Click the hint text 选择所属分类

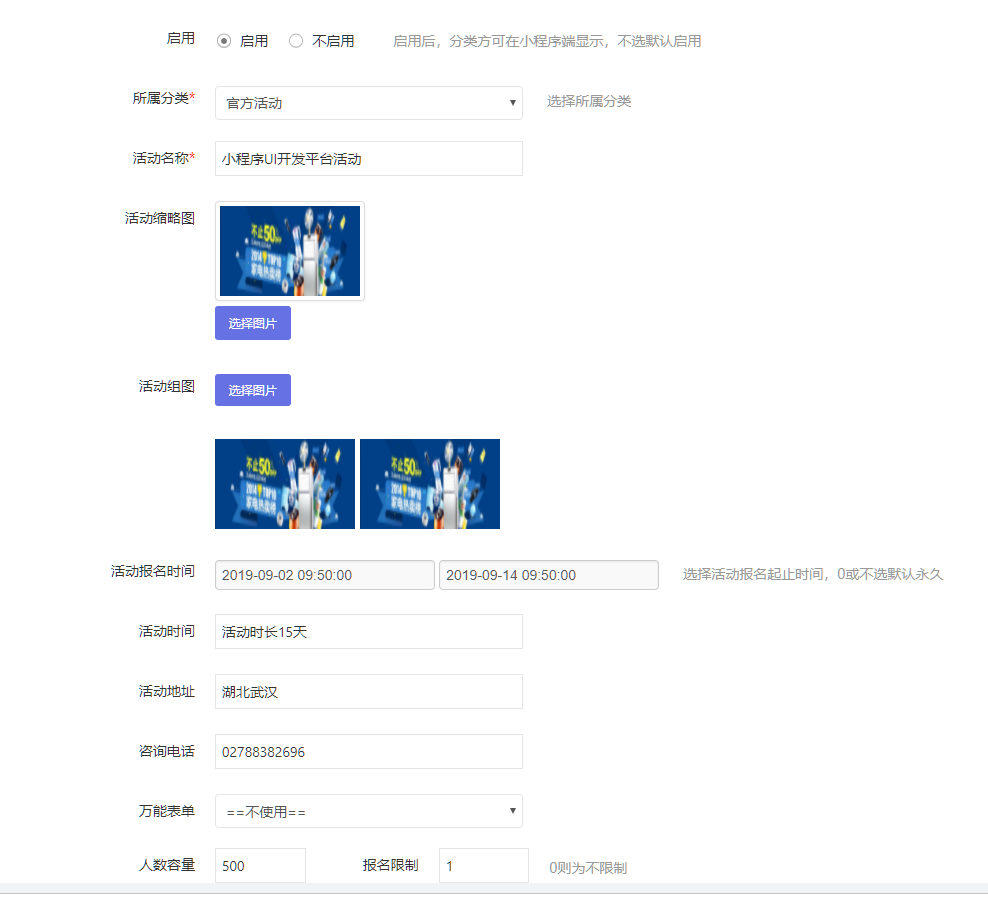pos(589,101)
